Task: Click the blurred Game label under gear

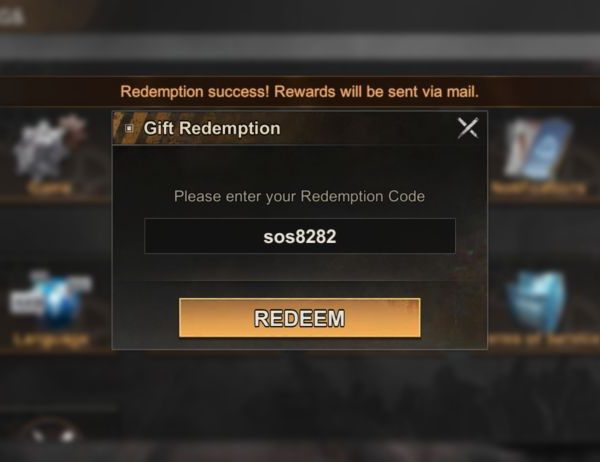Action: (x=49, y=188)
